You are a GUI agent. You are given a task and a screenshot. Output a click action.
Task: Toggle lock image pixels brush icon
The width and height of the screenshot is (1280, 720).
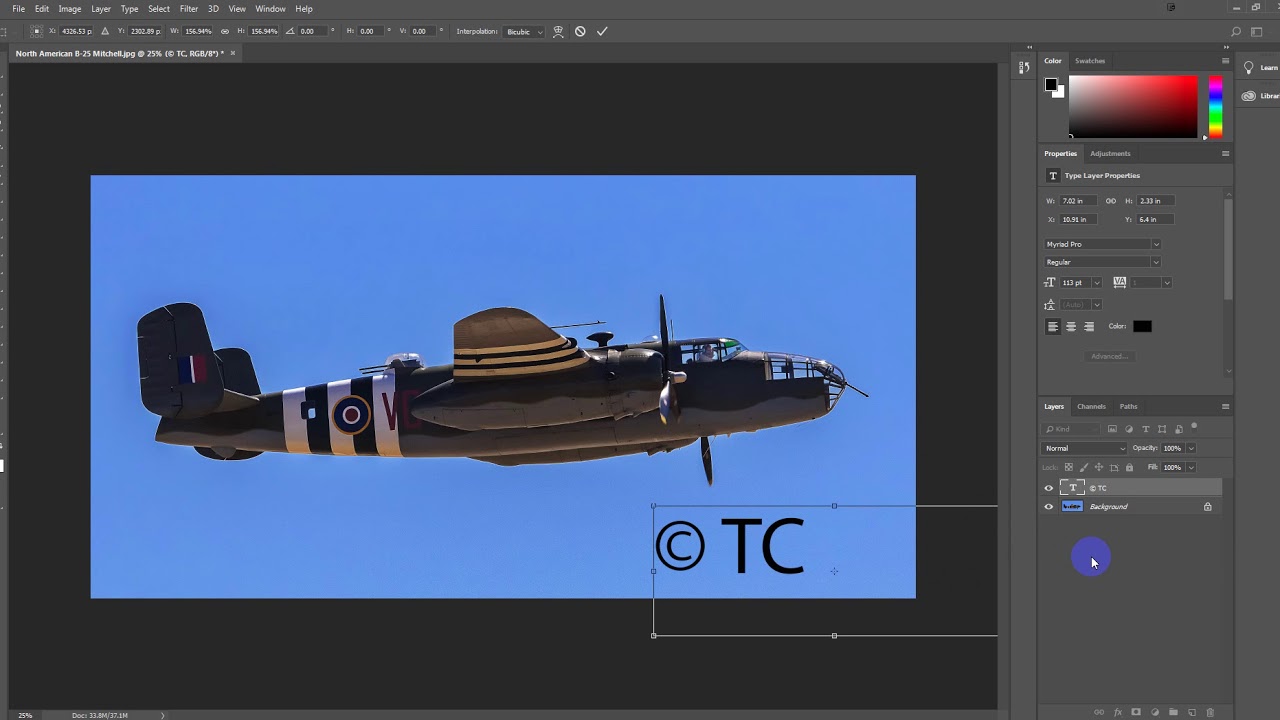pyautogui.click(x=1084, y=467)
